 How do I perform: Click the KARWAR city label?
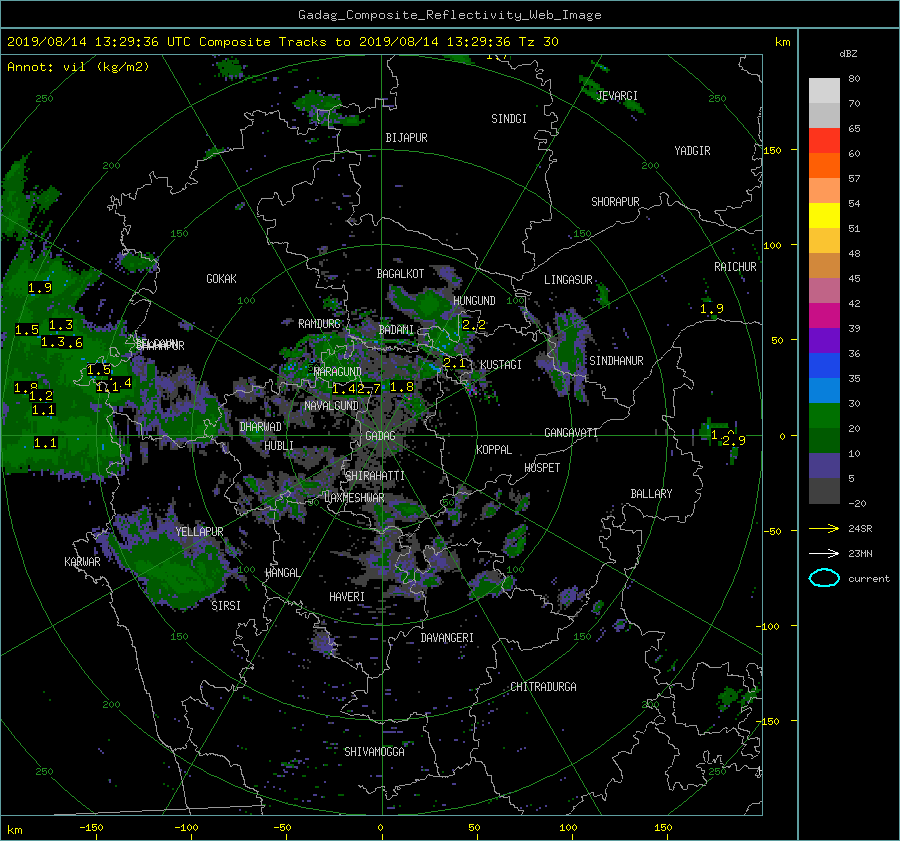(x=82, y=562)
